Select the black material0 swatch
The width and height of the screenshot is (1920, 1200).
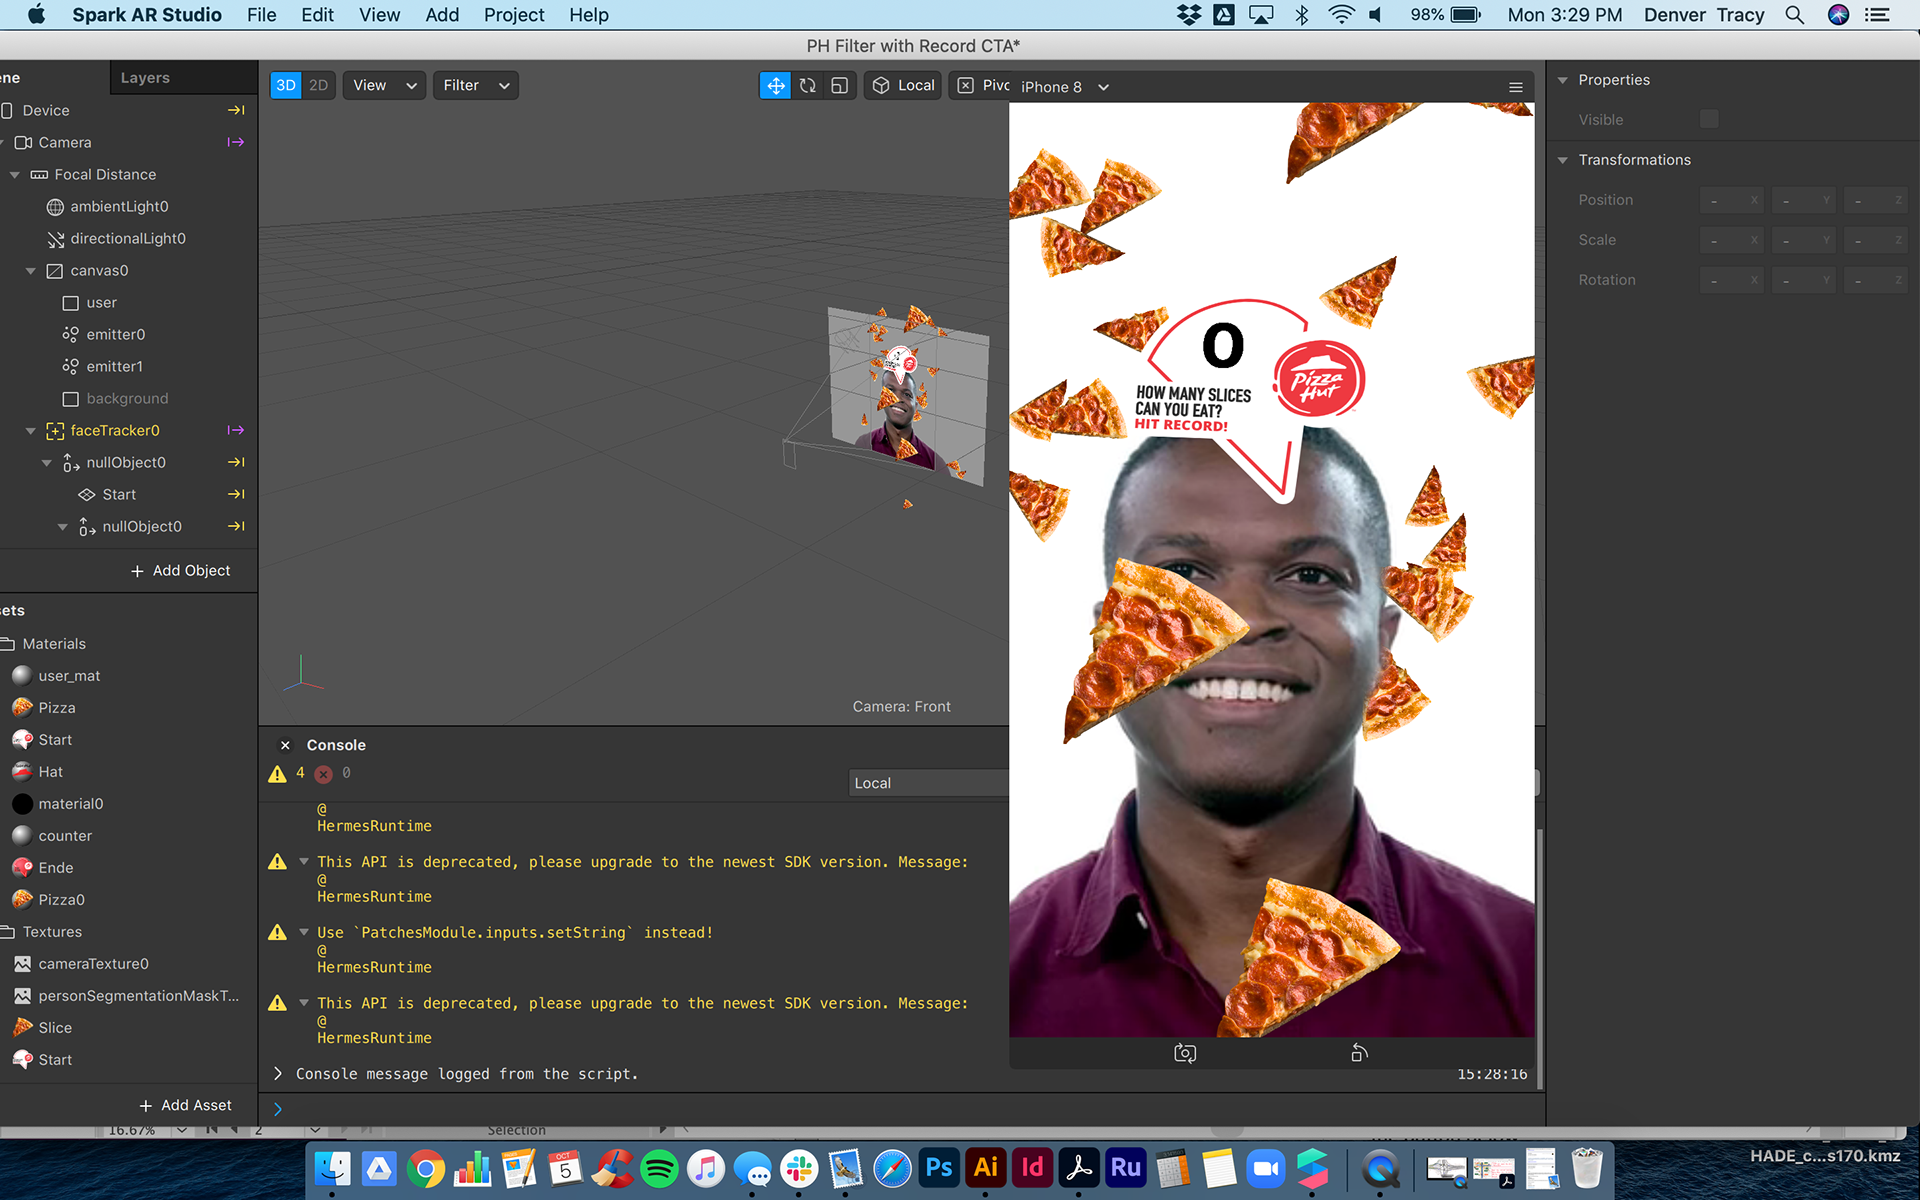point(22,804)
